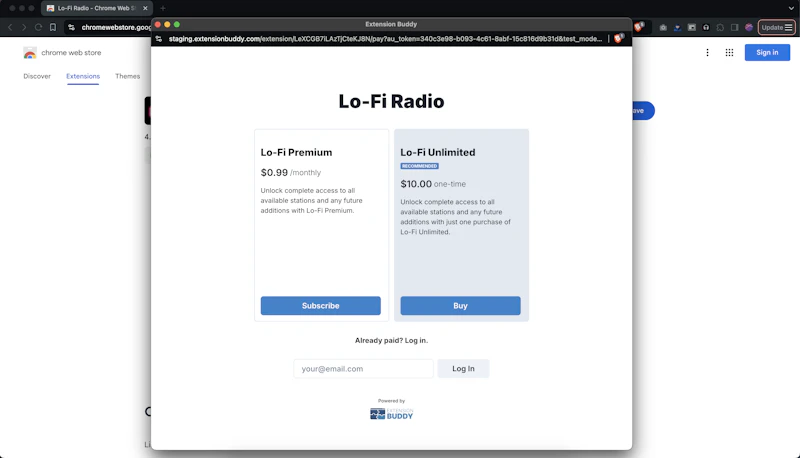Click the RECOMMENDED badge
Screen dimensions: 800x458
pyautogui.click(x=419, y=166)
